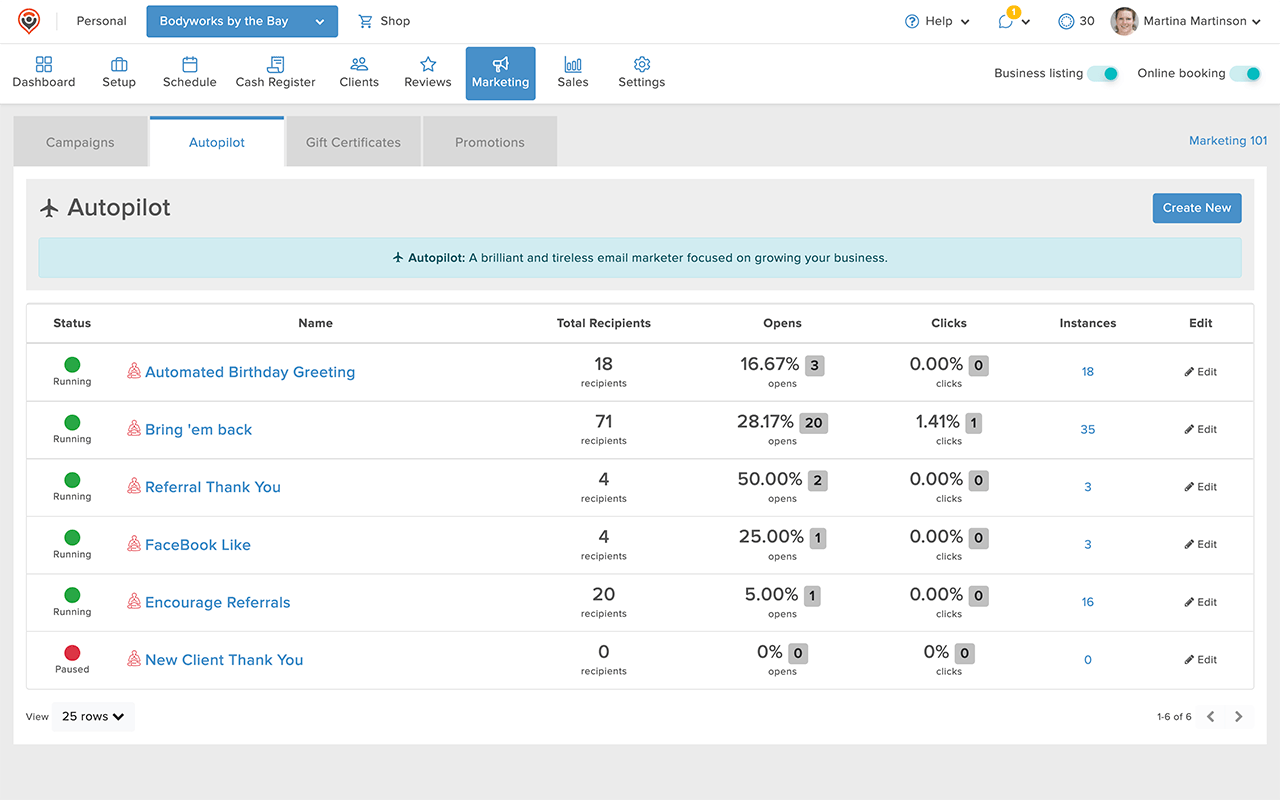The height and width of the screenshot is (800, 1280).
Task: Open the Dashboard section
Action: [x=43, y=72]
